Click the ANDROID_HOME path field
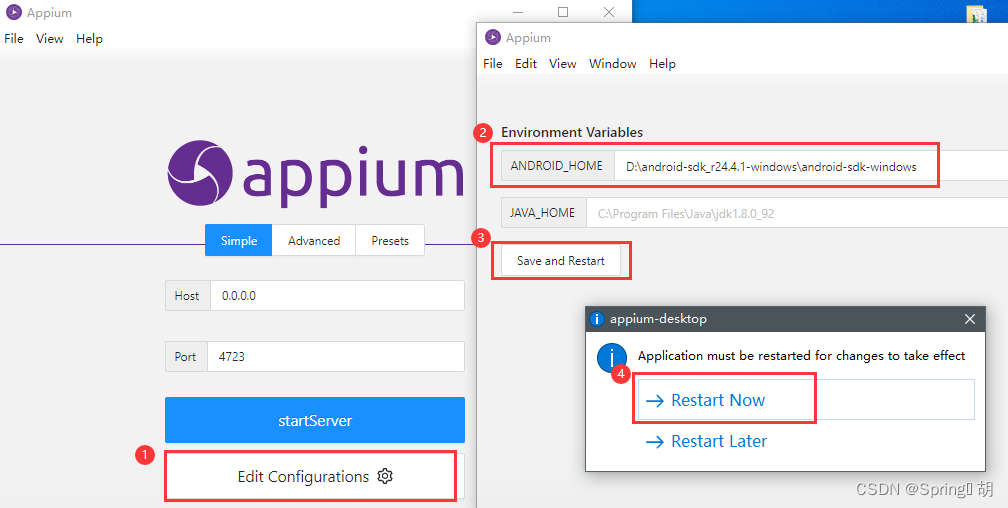The image size is (1008, 508). click(811, 167)
